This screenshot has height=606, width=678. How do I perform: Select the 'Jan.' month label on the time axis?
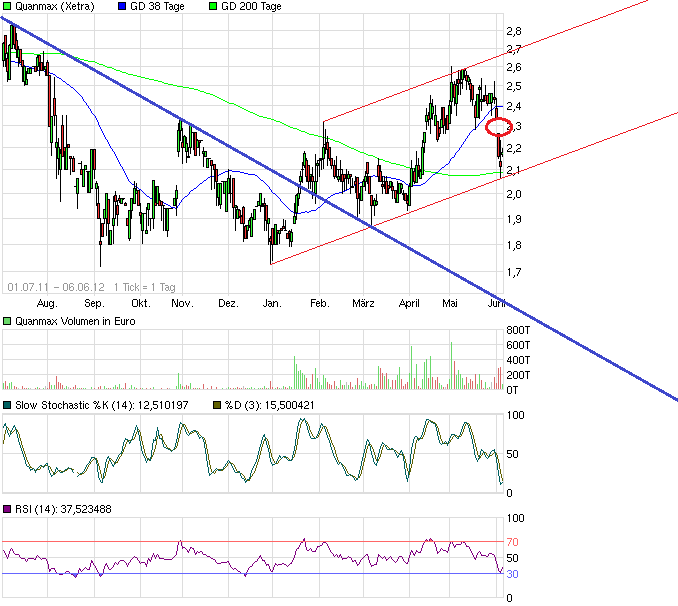click(272, 302)
